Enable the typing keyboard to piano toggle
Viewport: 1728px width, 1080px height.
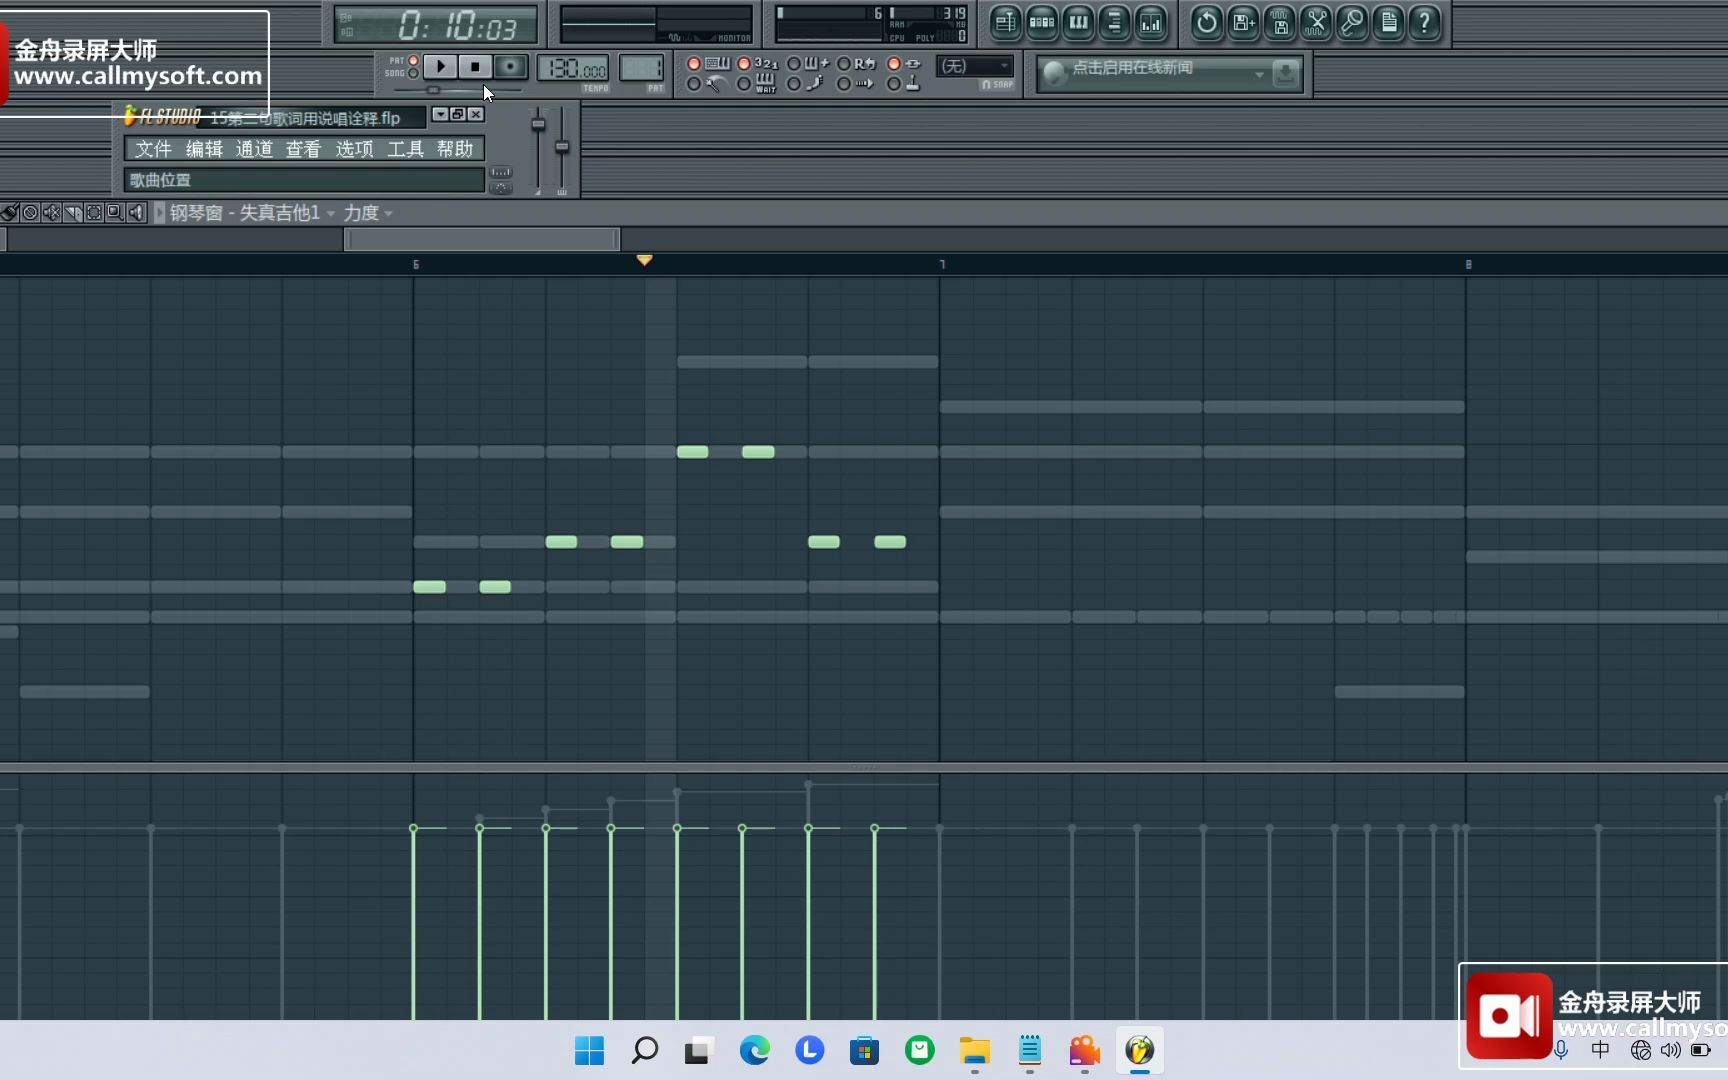(x=695, y=63)
